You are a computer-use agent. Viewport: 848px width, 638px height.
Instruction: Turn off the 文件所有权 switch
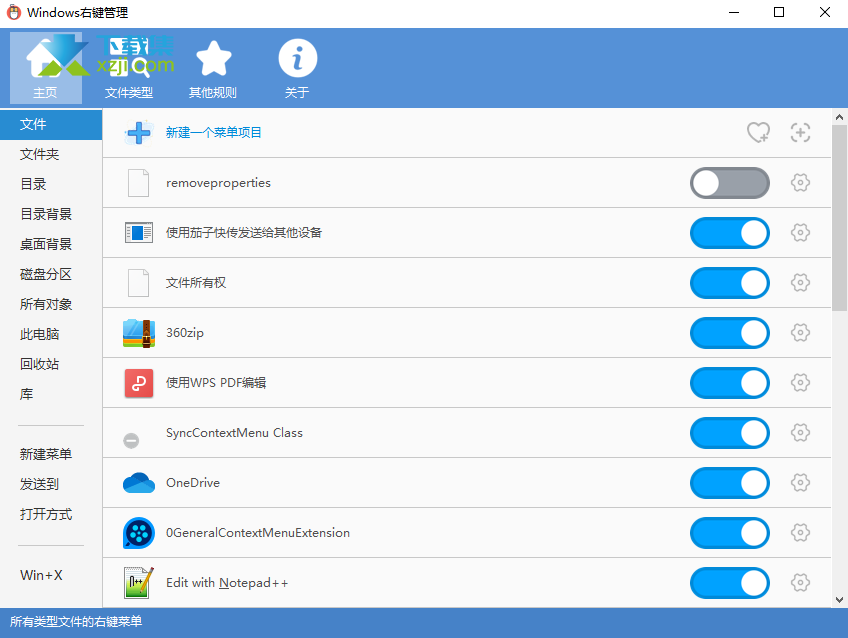coord(730,283)
